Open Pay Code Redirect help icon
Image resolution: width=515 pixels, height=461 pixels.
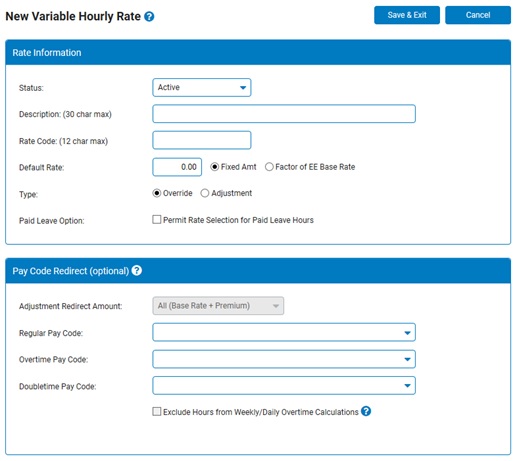[137, 270]
